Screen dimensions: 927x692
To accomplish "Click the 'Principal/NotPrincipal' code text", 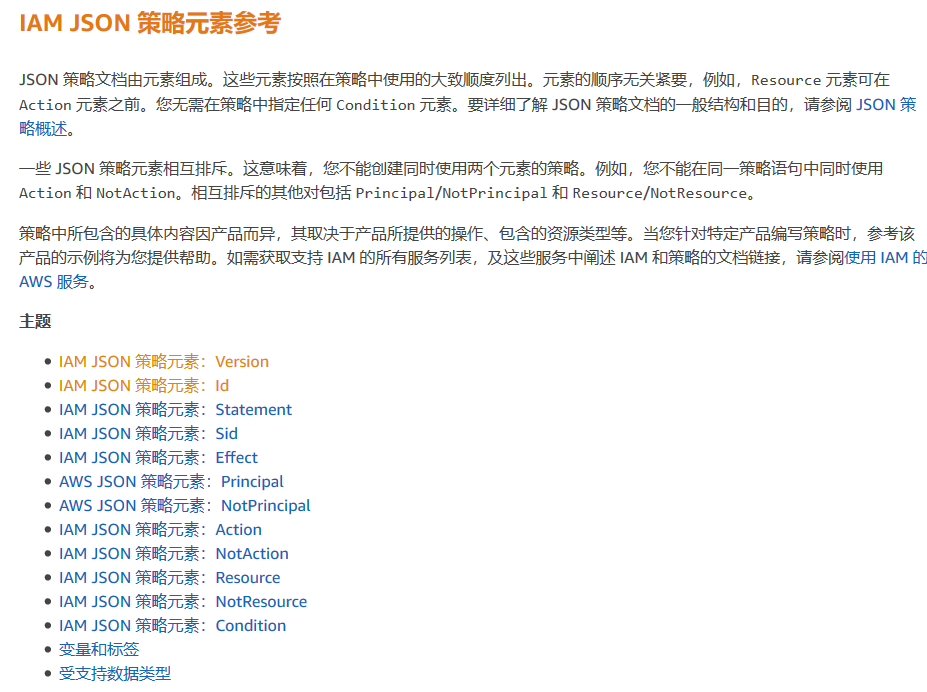I will [451, 193].
